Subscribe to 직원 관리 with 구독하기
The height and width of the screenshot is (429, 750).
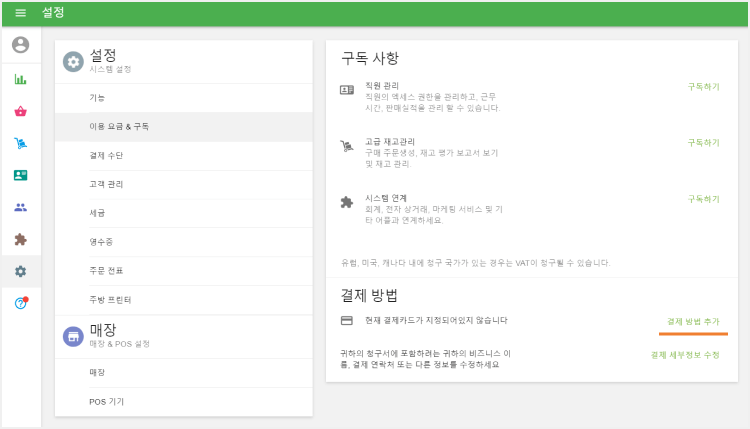(704, 87)
